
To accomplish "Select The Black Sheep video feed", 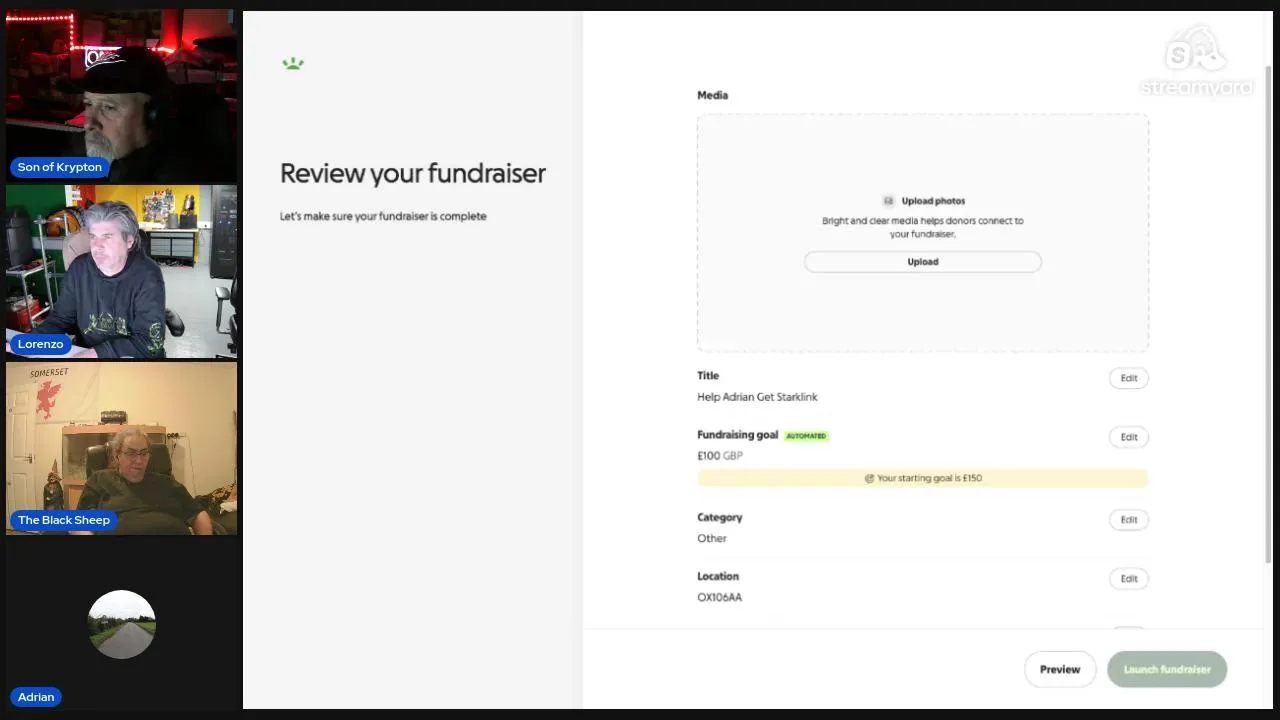I will click(122, 448).
